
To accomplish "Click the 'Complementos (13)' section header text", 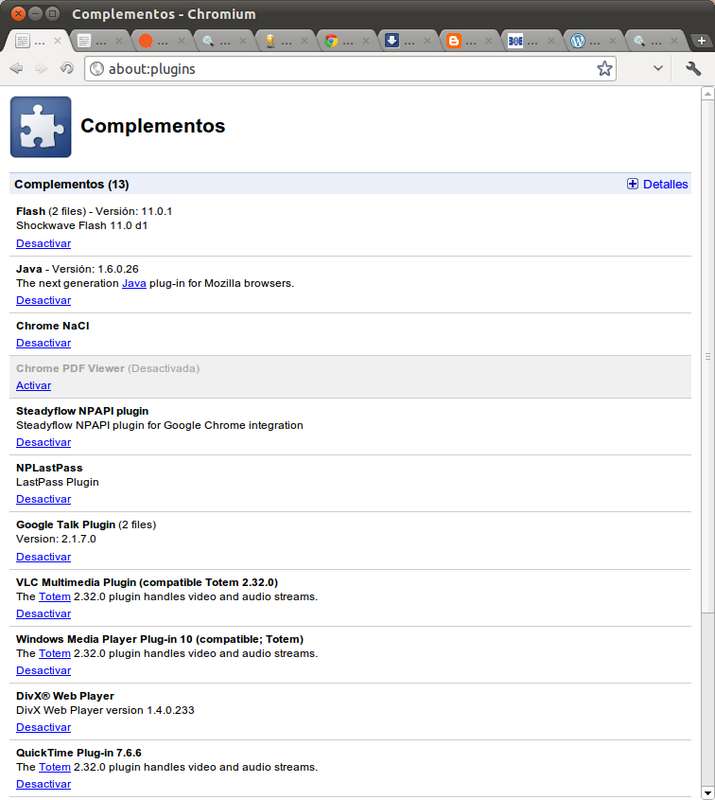I will click(71, 184).
